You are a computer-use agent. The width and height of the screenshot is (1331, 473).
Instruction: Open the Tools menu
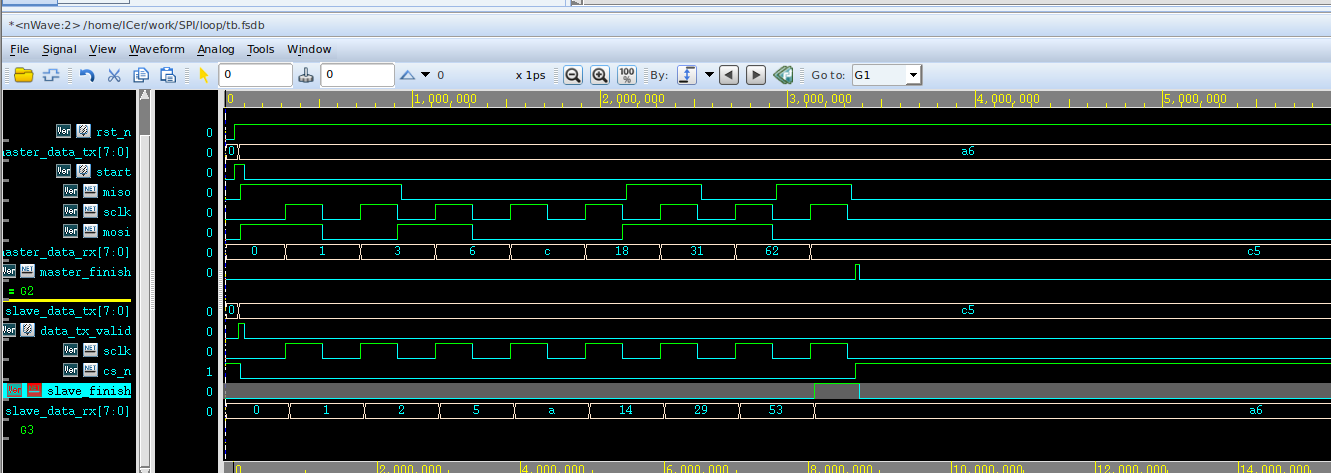[x=261, y=49]
